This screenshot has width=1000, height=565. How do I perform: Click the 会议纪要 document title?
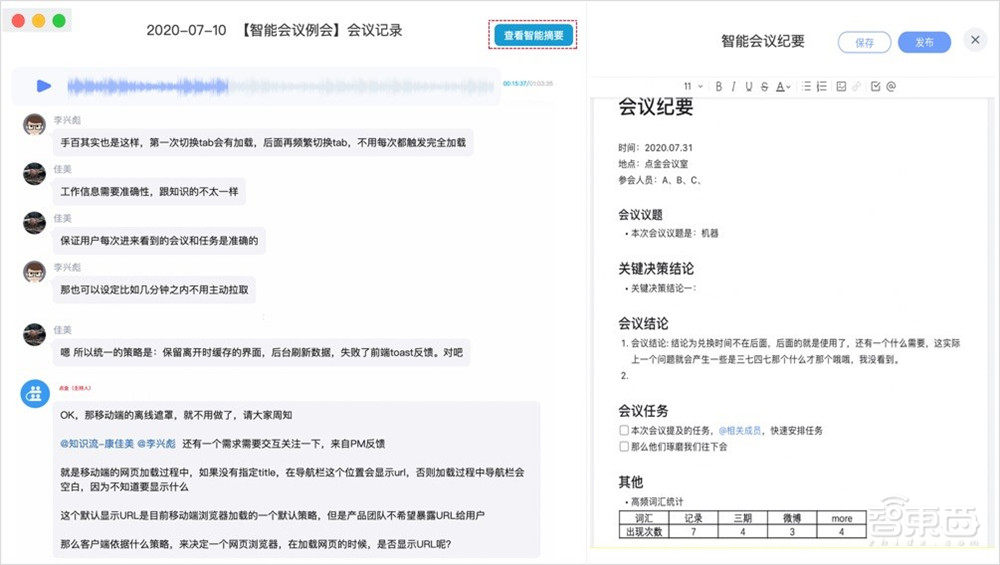[x=656, y=107]
